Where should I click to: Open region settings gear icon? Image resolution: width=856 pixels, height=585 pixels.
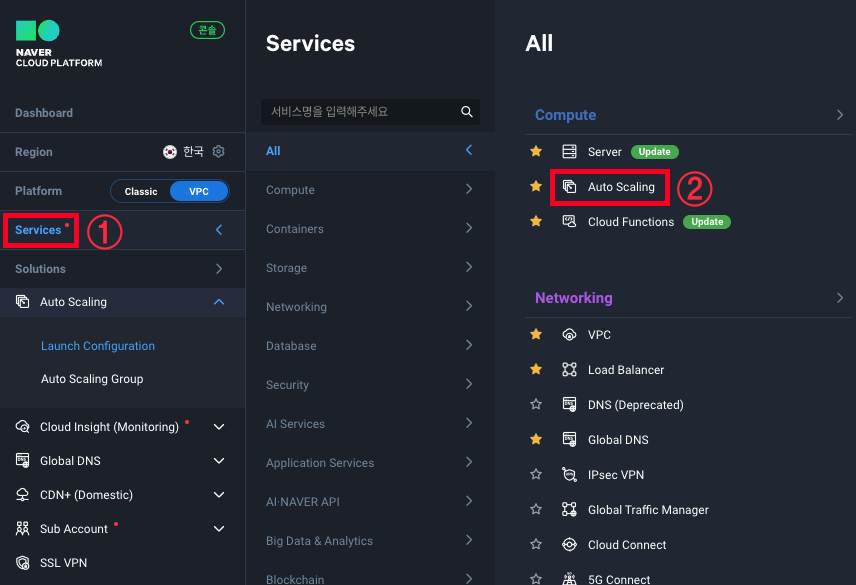tap(218, 151)
